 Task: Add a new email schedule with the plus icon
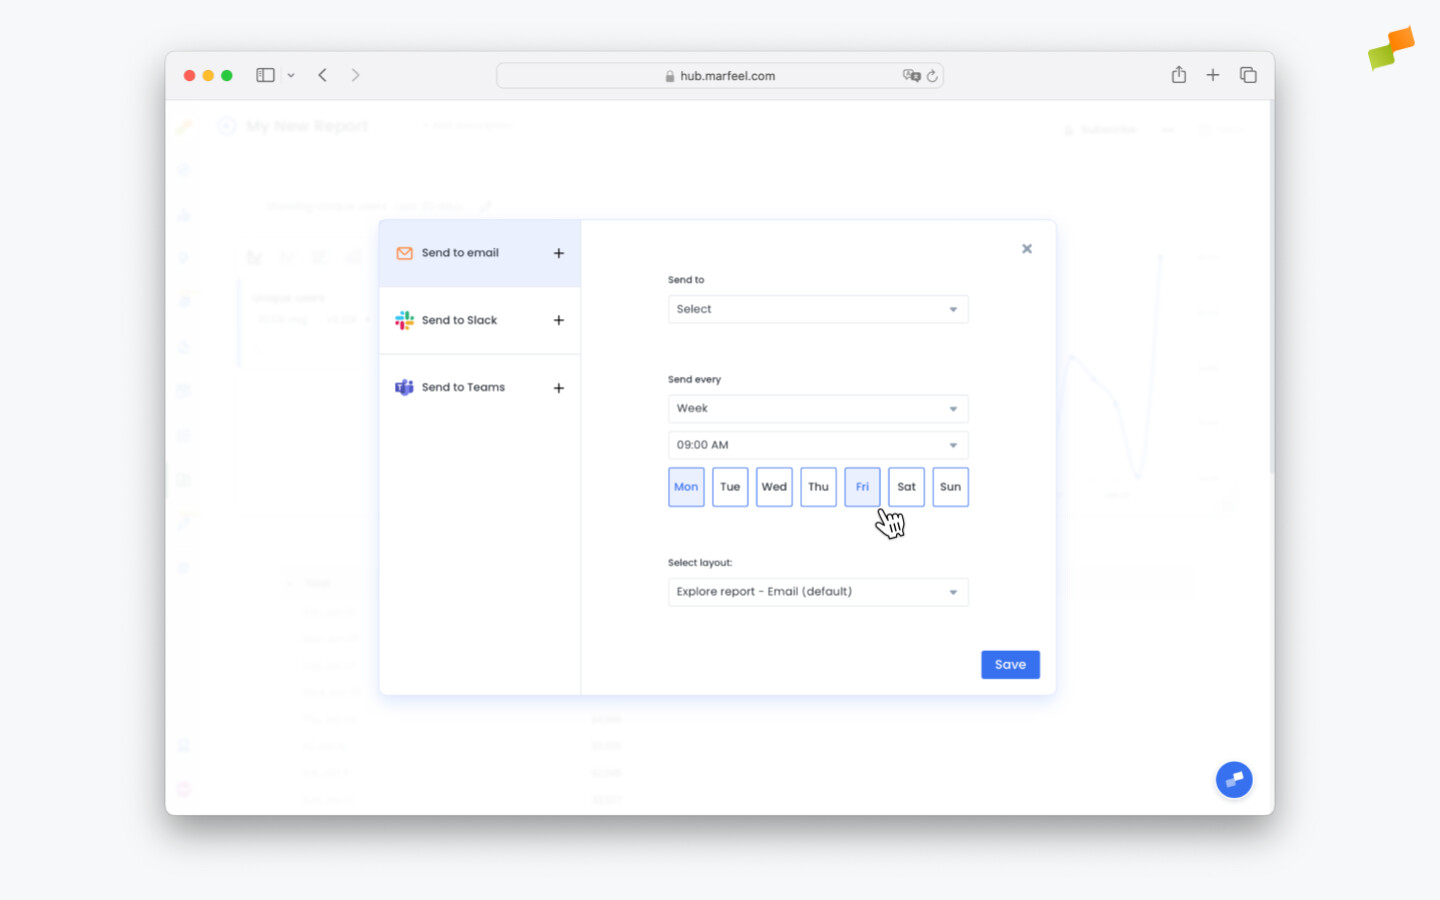559,253
